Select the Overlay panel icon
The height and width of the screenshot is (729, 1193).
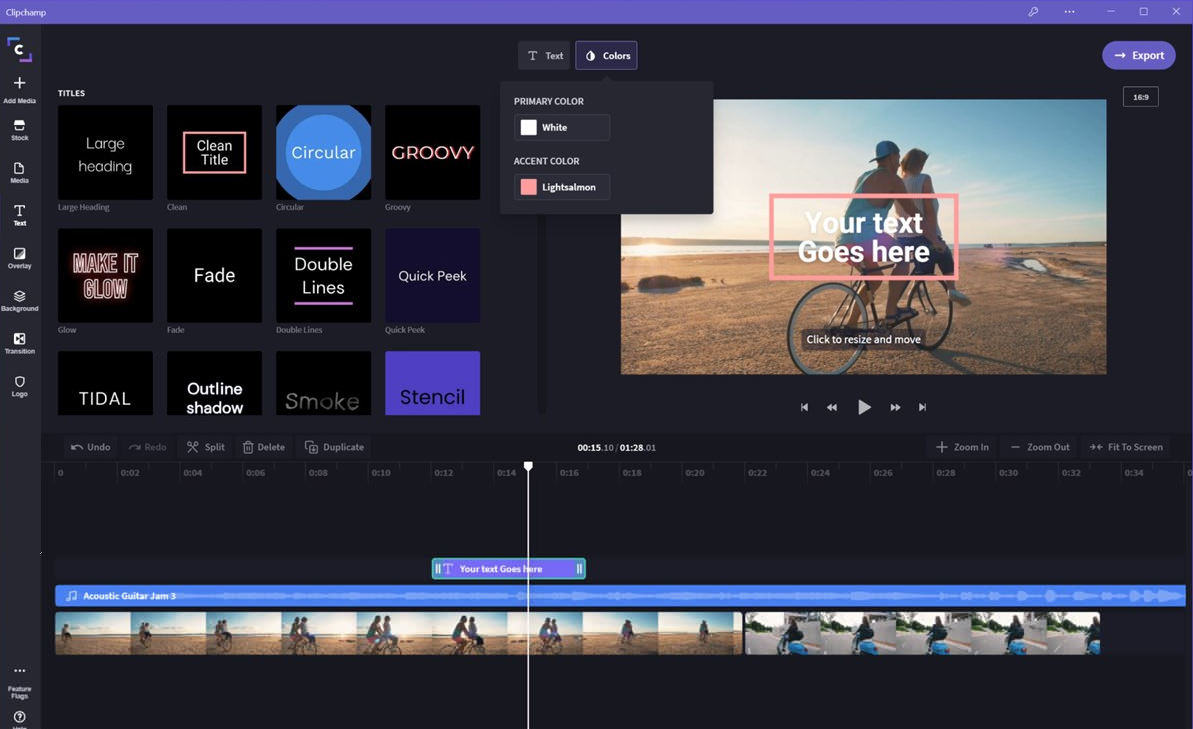(x=19, y=258)
